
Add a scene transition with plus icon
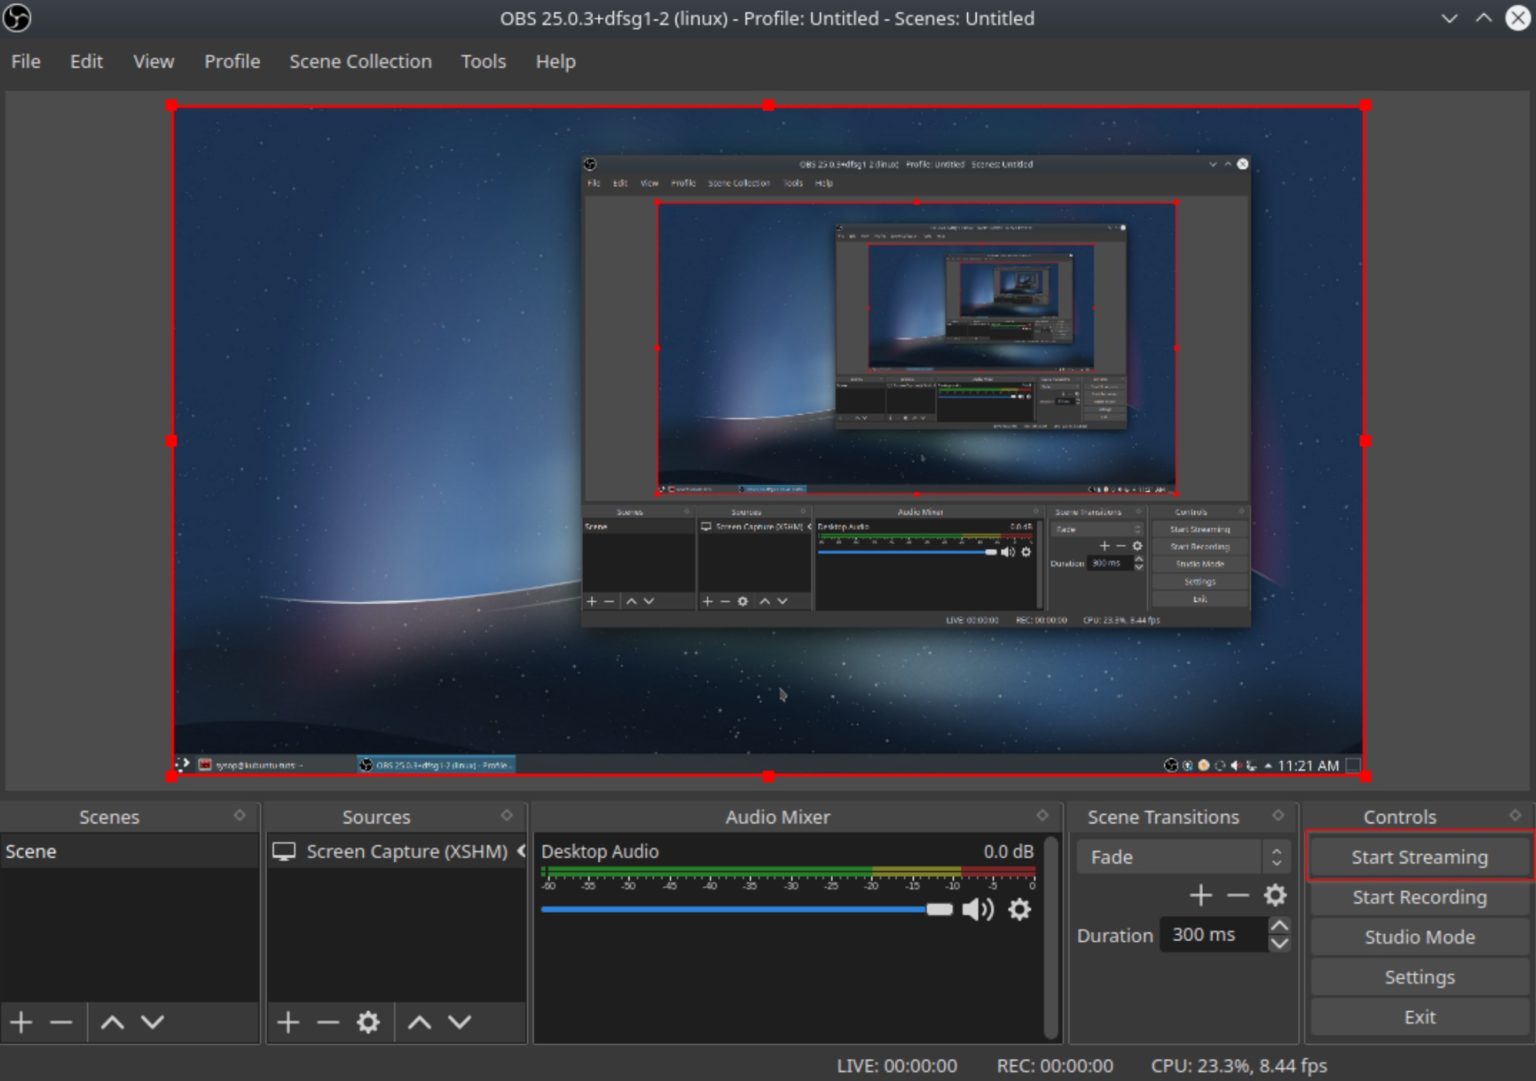[1201, 895]
